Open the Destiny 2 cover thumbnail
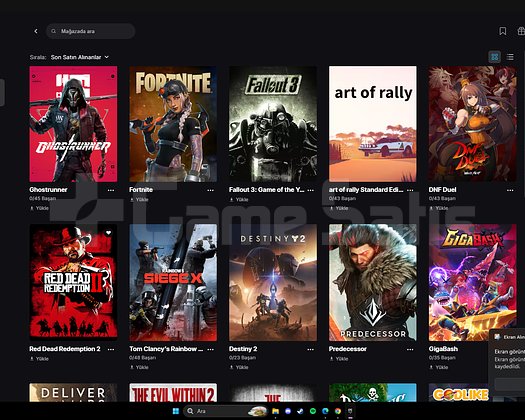This screenshot has height=420, width=525. click(x=273, y=282)
